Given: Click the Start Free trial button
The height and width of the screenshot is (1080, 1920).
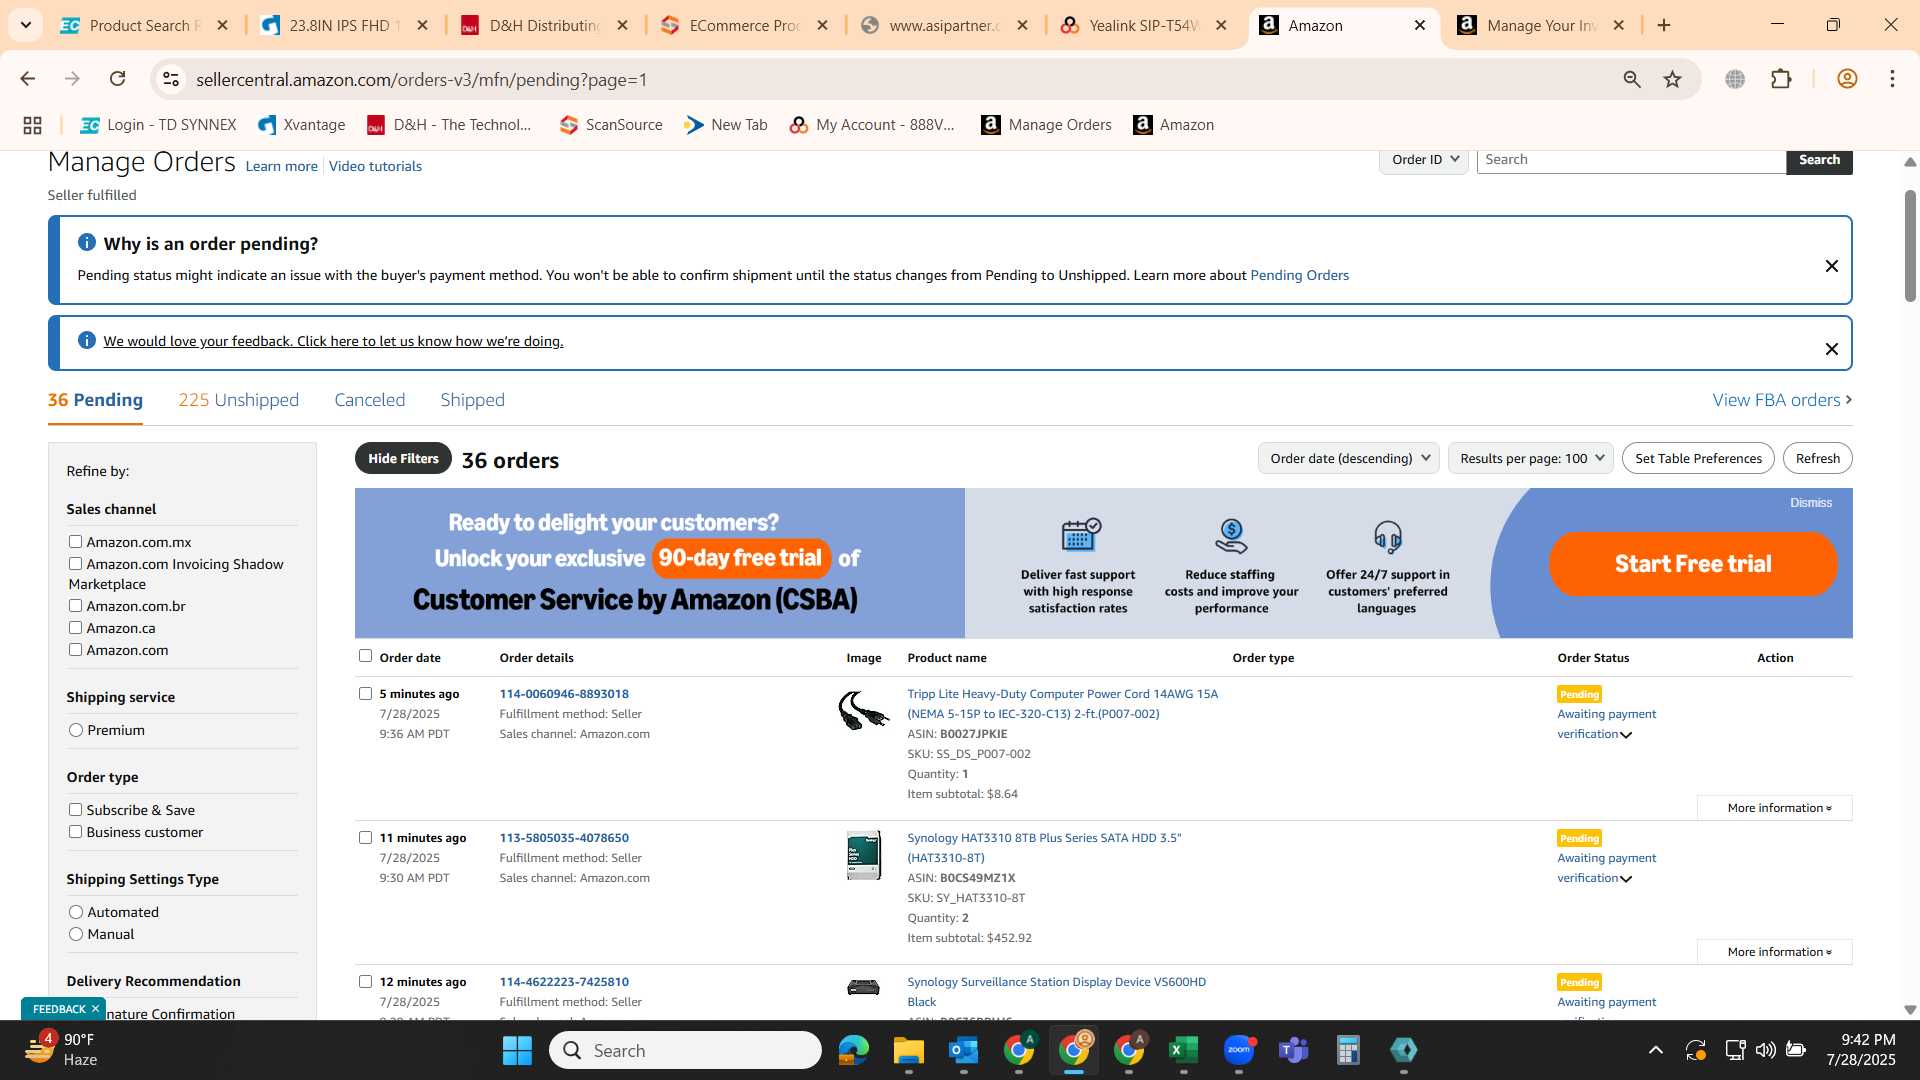Looking at the screenshot, I should pyautogui.click(x=1693, y=564).
